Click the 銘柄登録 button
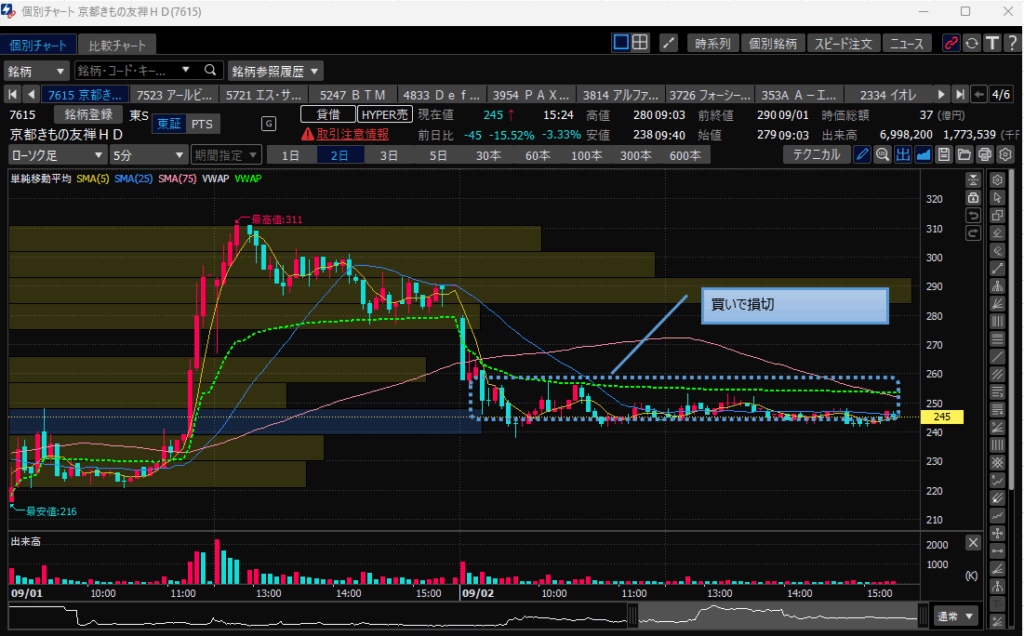The image size is (1024, 636). tap(91, 115)
